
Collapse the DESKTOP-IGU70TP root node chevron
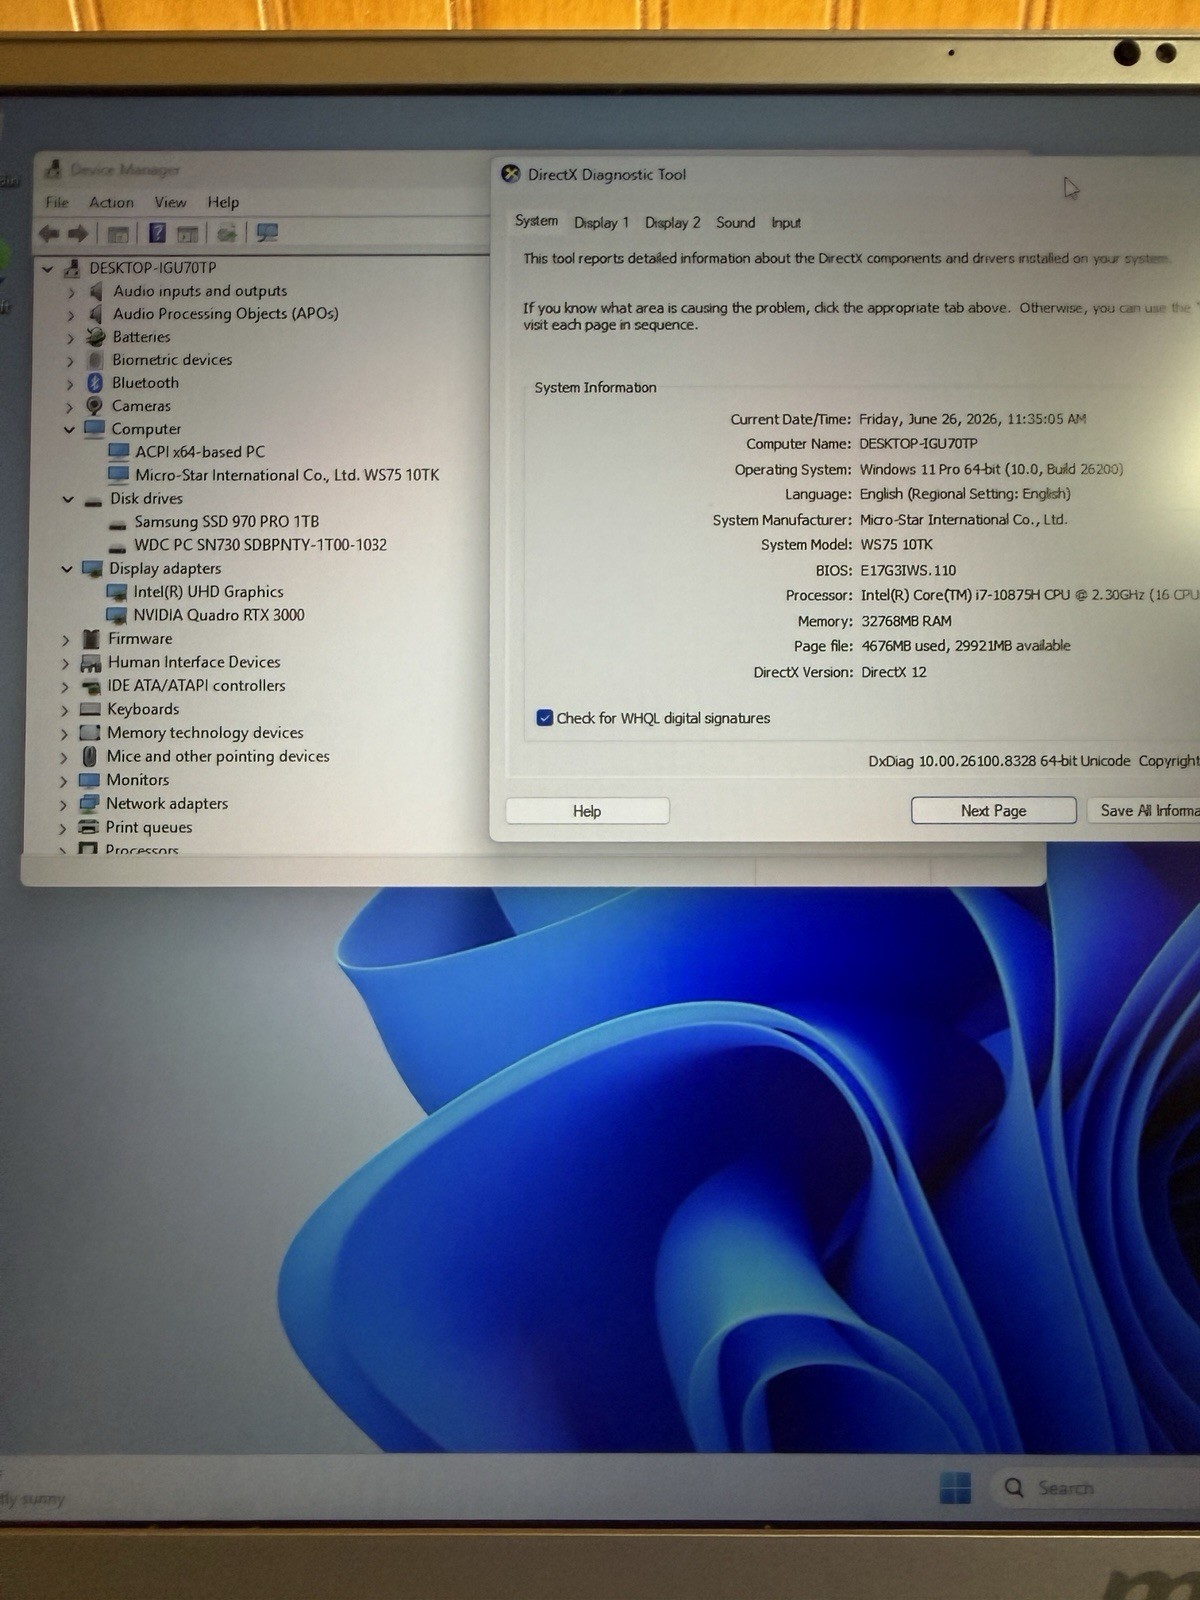pos(47,268)
